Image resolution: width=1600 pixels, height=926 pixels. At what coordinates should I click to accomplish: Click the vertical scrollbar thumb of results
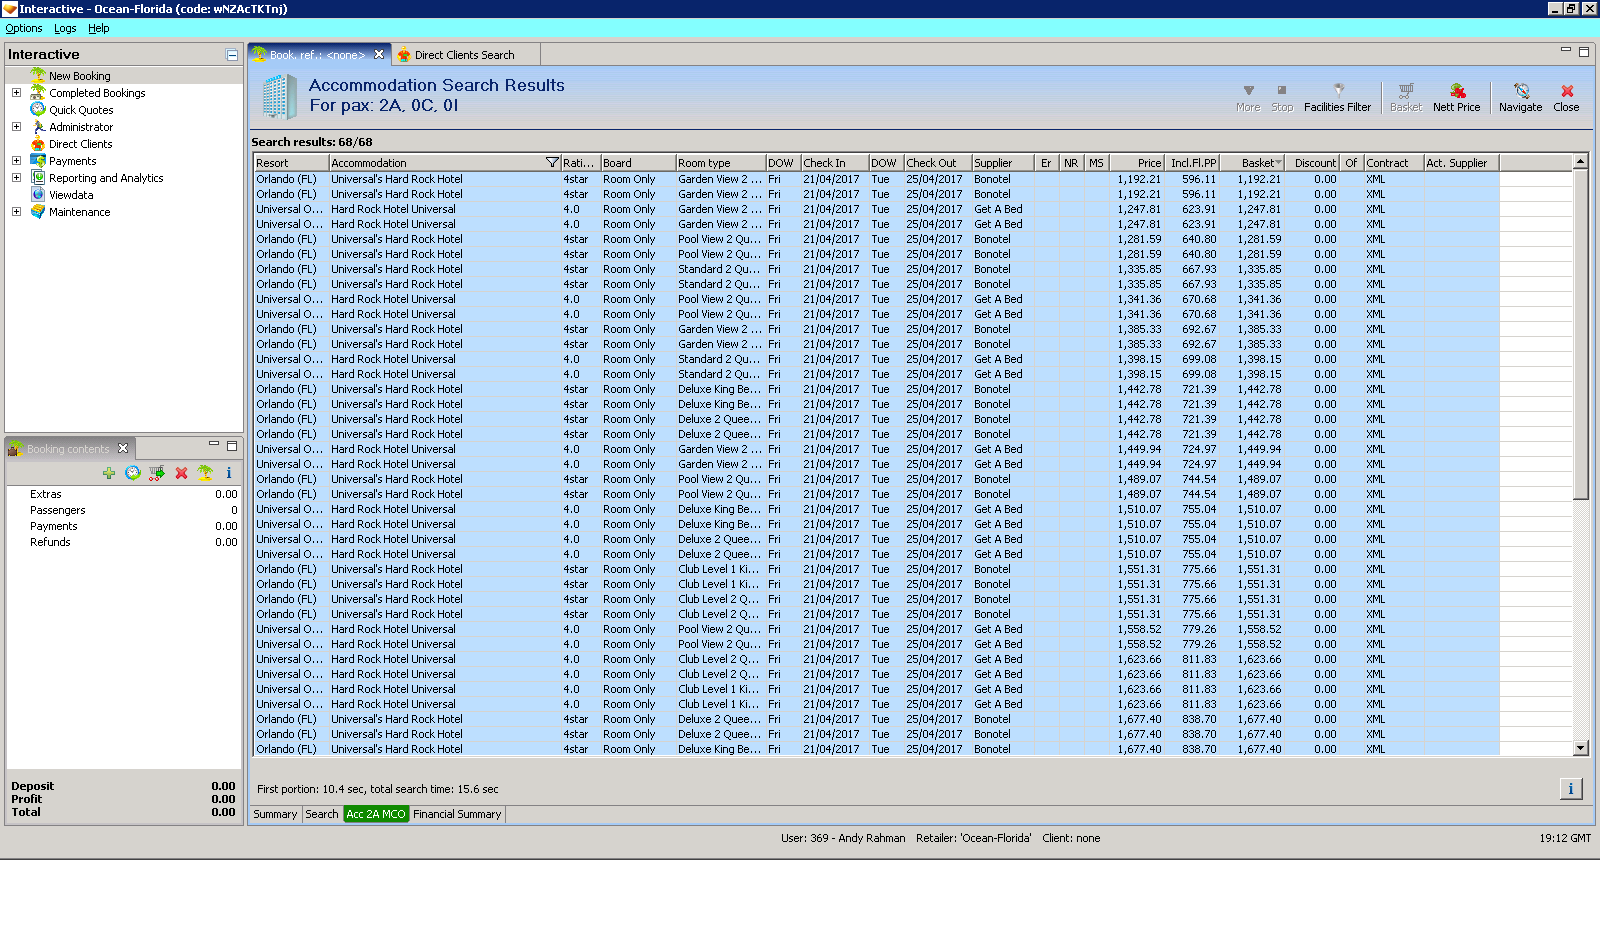pyautogui.click(x=1581, y=334)
